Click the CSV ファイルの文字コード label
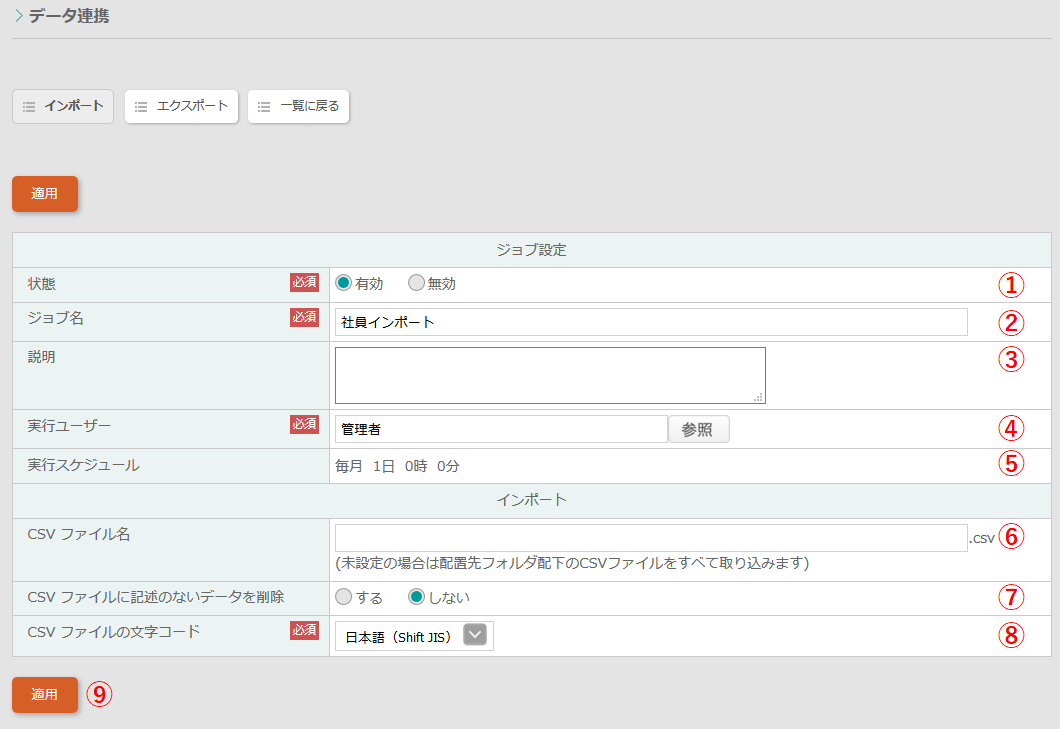Image resolution: width=1060 pixels, height=729 pixels. click(114, 632)
